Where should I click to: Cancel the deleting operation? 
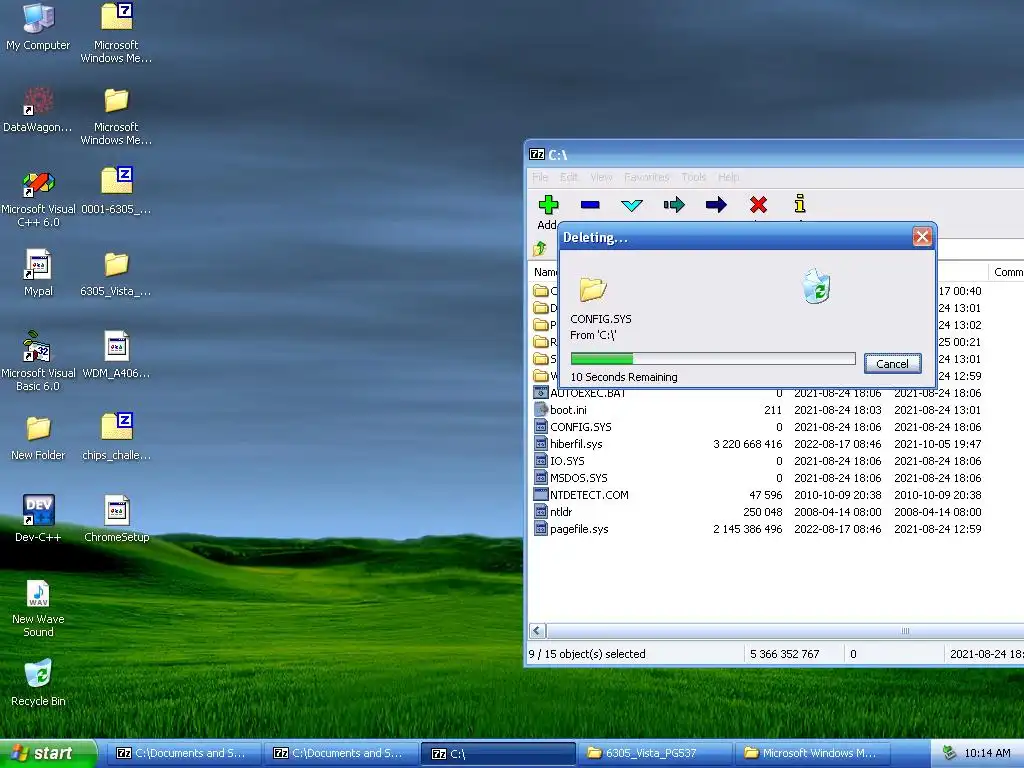[x=892, y=364]
